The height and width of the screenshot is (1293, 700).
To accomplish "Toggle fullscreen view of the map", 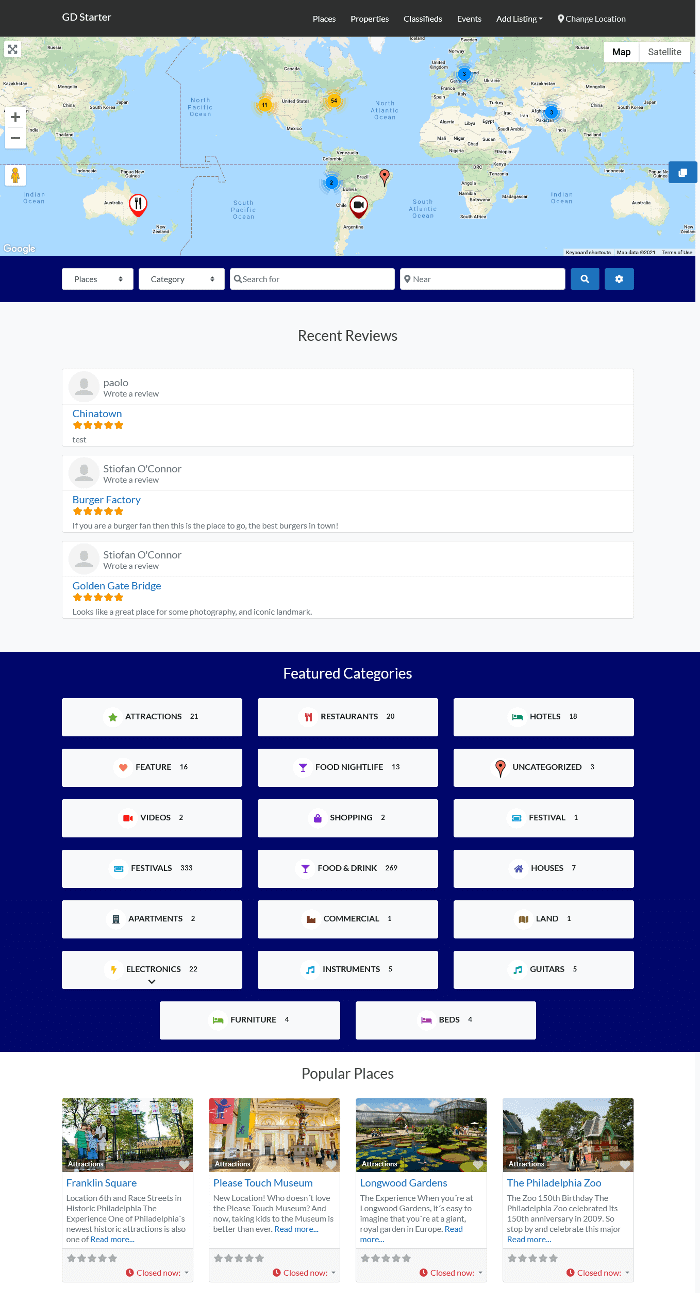I will tap(13, 49).
